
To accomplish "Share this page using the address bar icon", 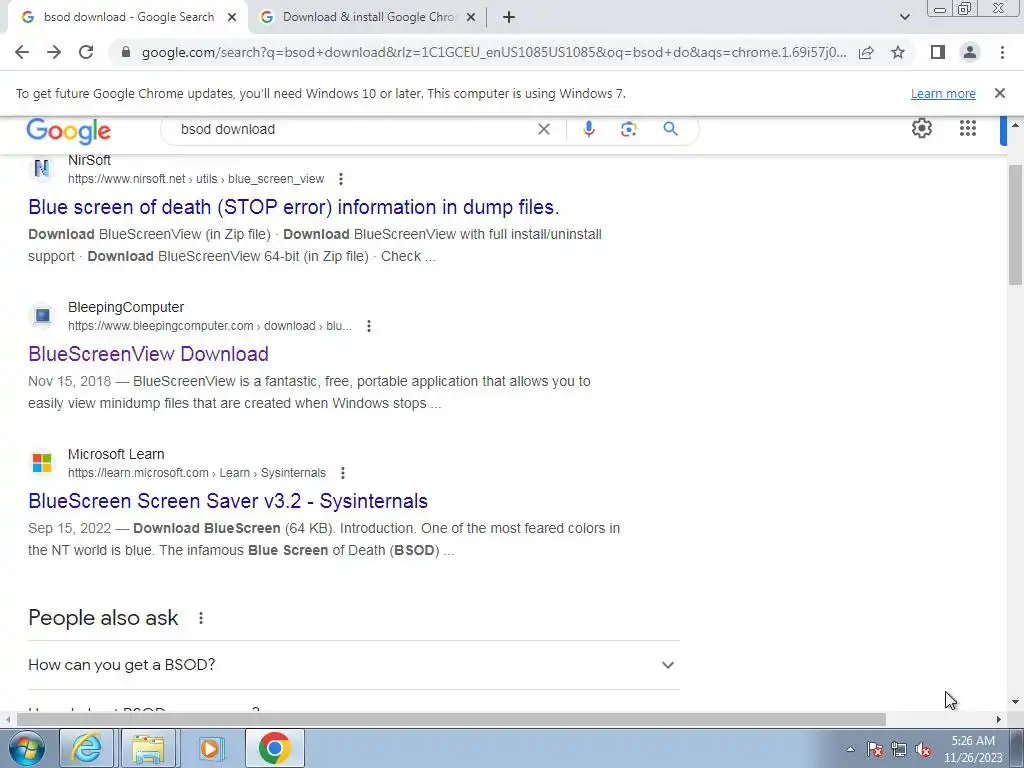I will (866, 52).
